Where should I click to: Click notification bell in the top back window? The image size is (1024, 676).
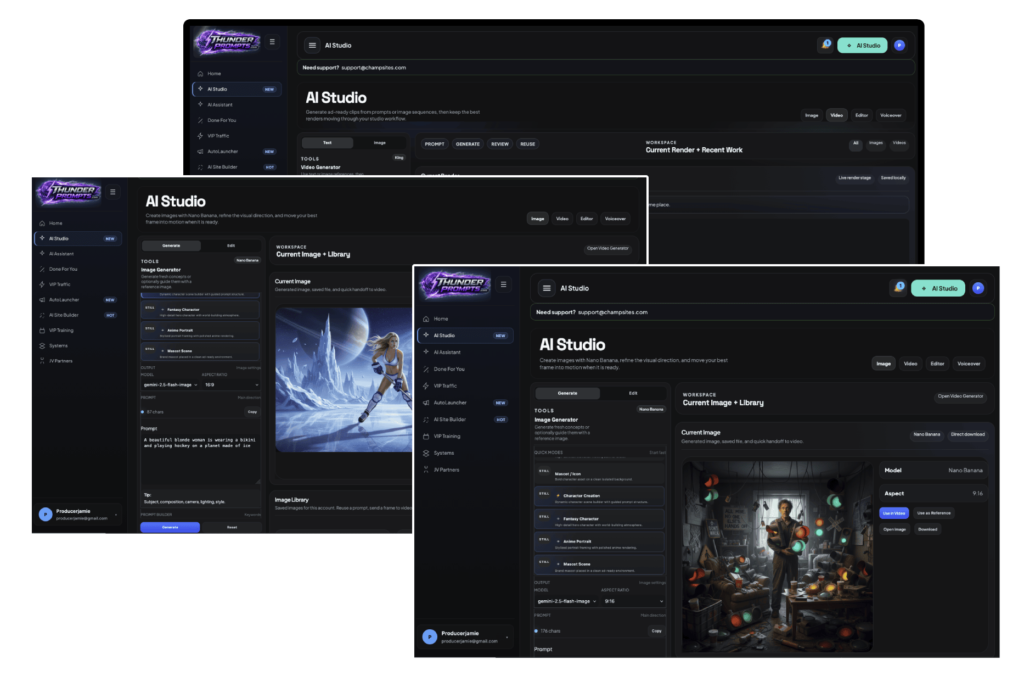coord(825,45)
